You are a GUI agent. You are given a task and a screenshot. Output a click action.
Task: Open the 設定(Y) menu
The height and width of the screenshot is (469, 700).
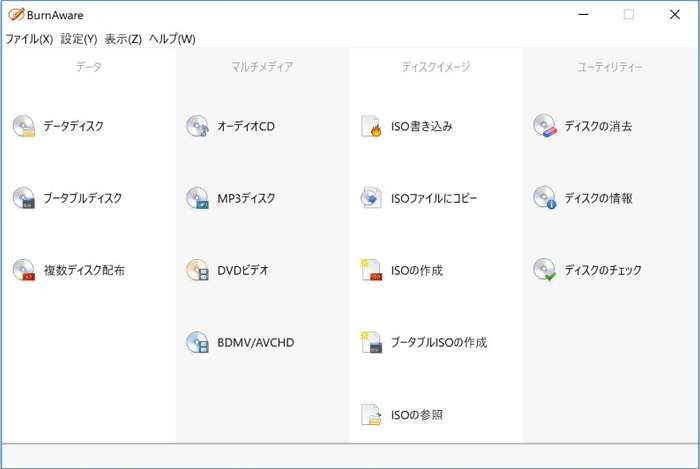click(x=79, y=39)
